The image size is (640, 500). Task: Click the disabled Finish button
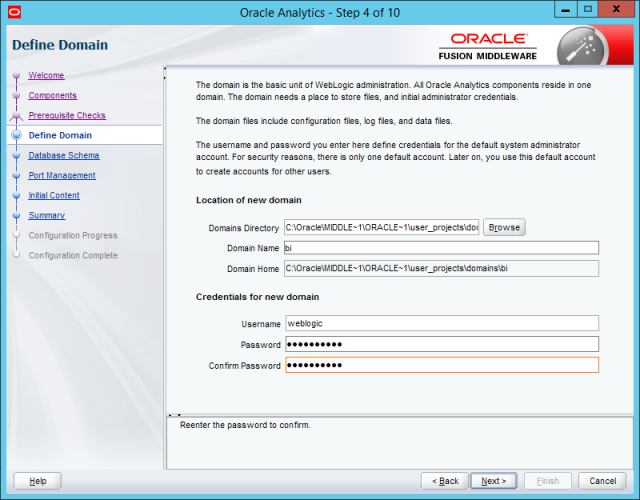coord(548,481)
